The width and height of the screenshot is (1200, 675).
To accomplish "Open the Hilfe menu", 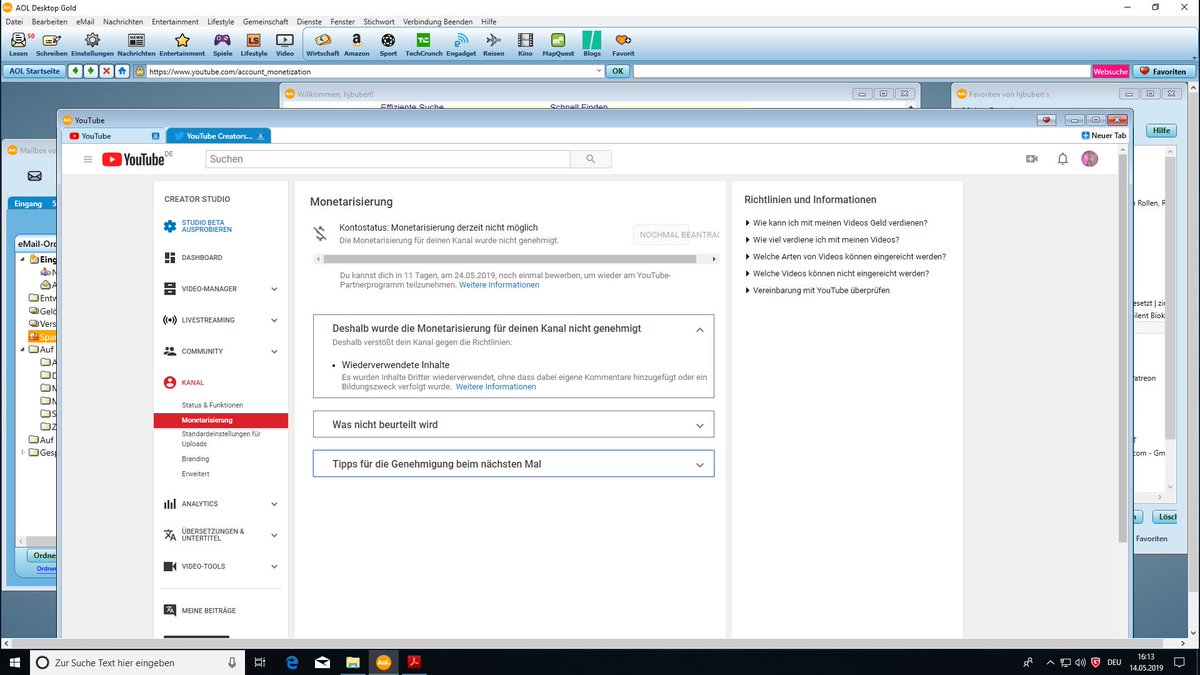I will 489,21.
